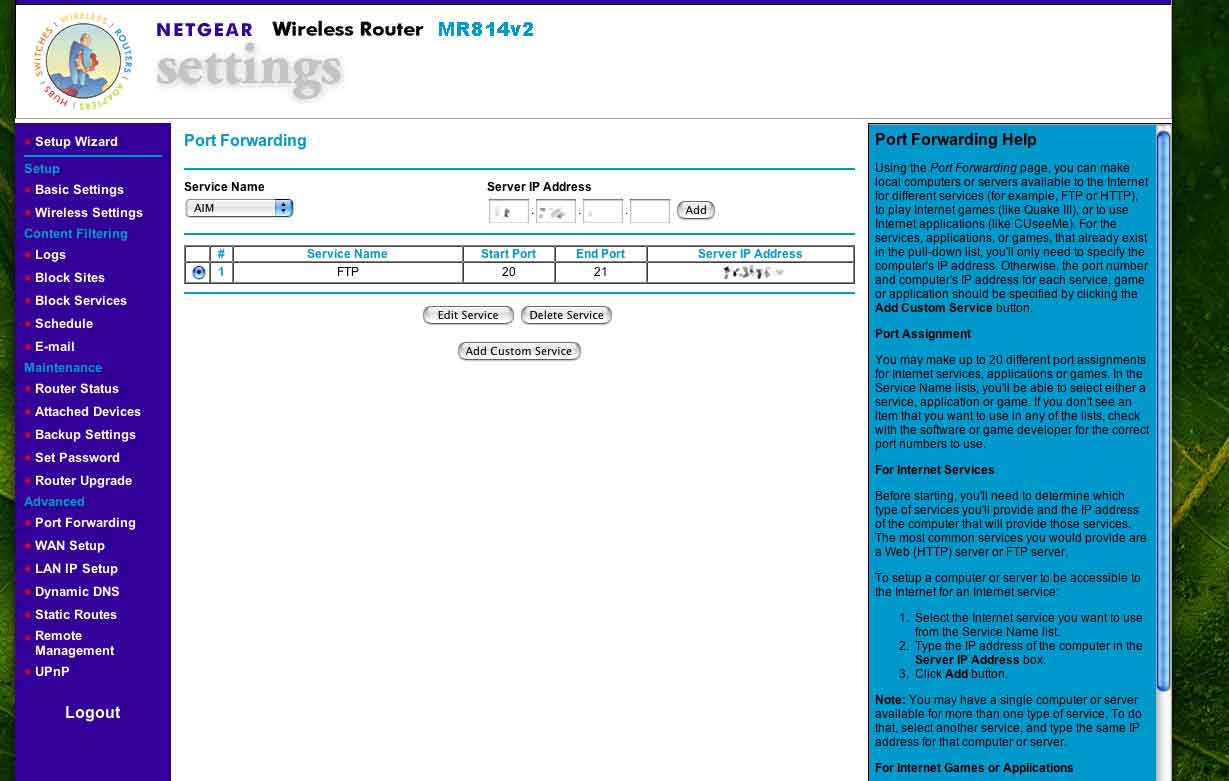Select the FTP service radio button

click(198, 272)
